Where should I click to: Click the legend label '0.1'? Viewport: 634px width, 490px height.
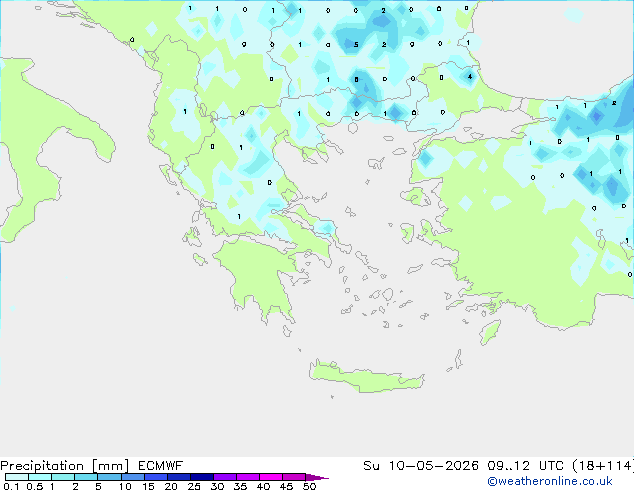11,486
